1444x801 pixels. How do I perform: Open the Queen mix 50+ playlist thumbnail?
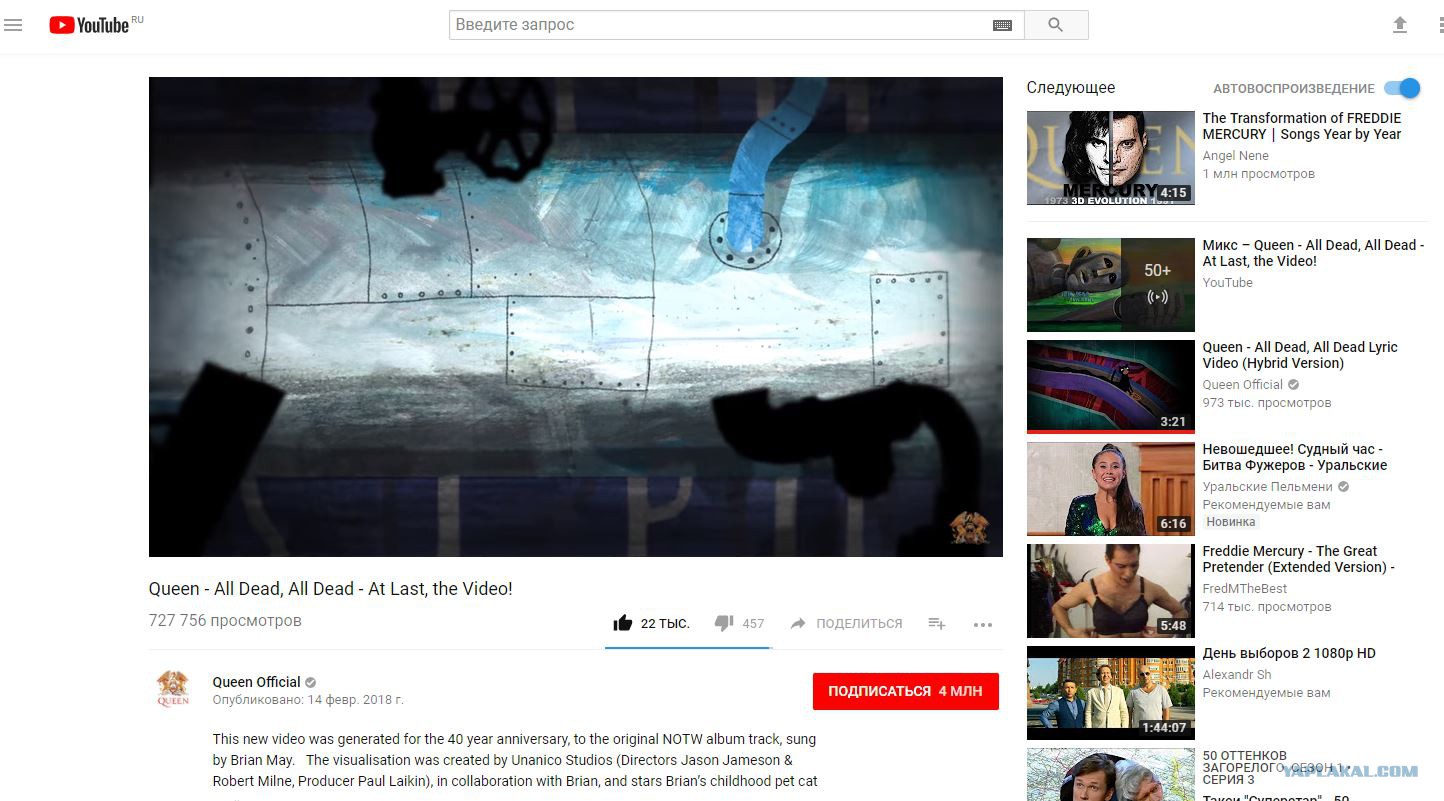point(1111,285)
